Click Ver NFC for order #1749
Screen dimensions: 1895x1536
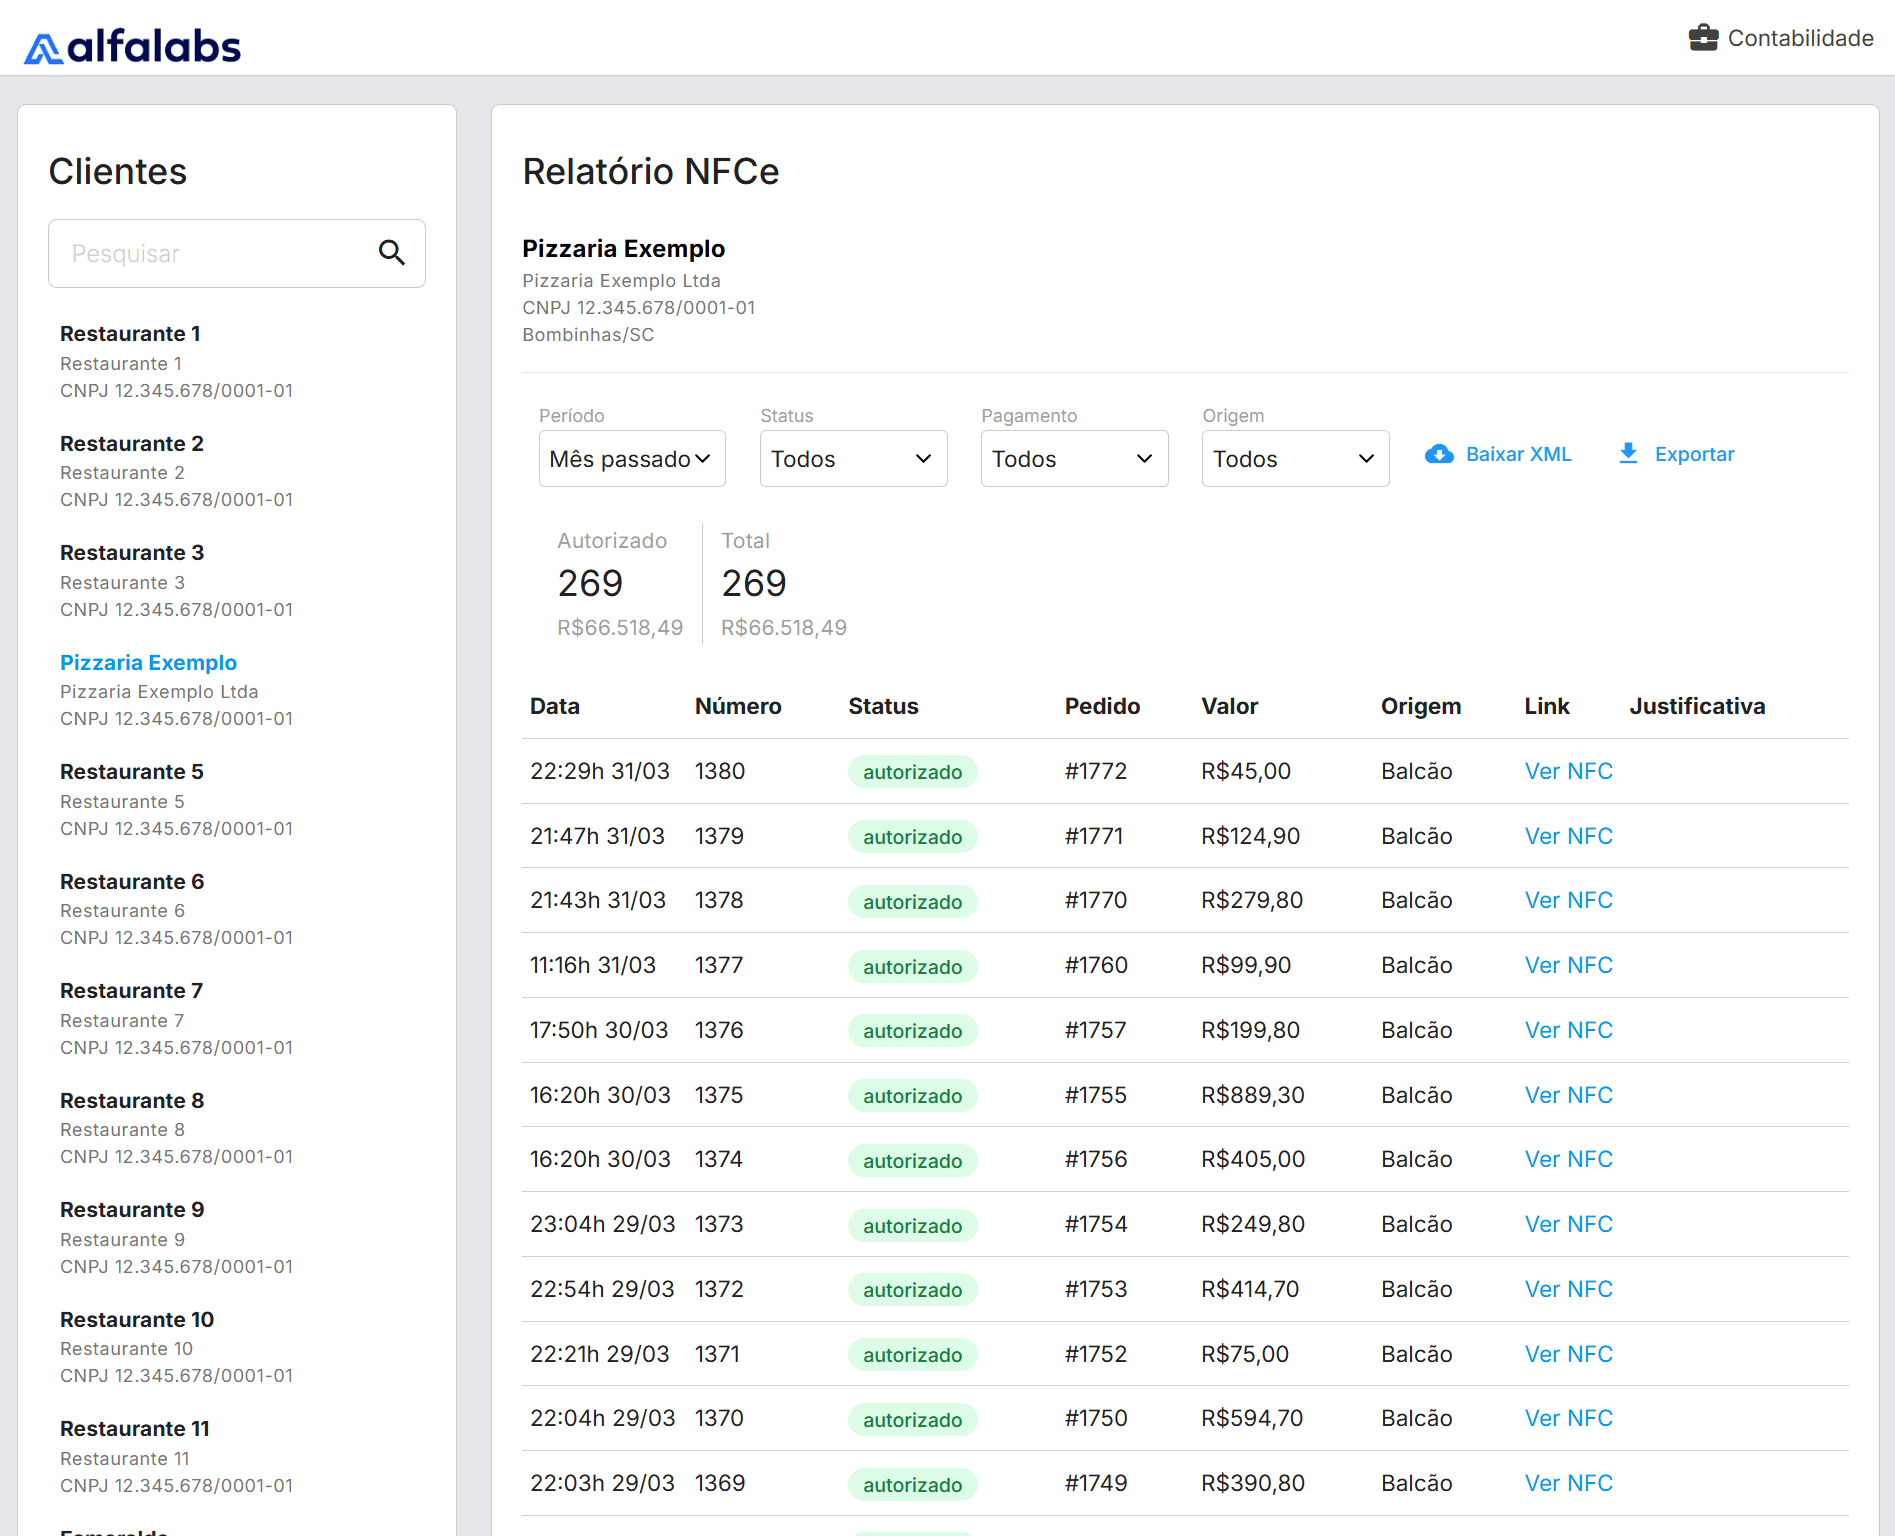click(1568, 1484)
